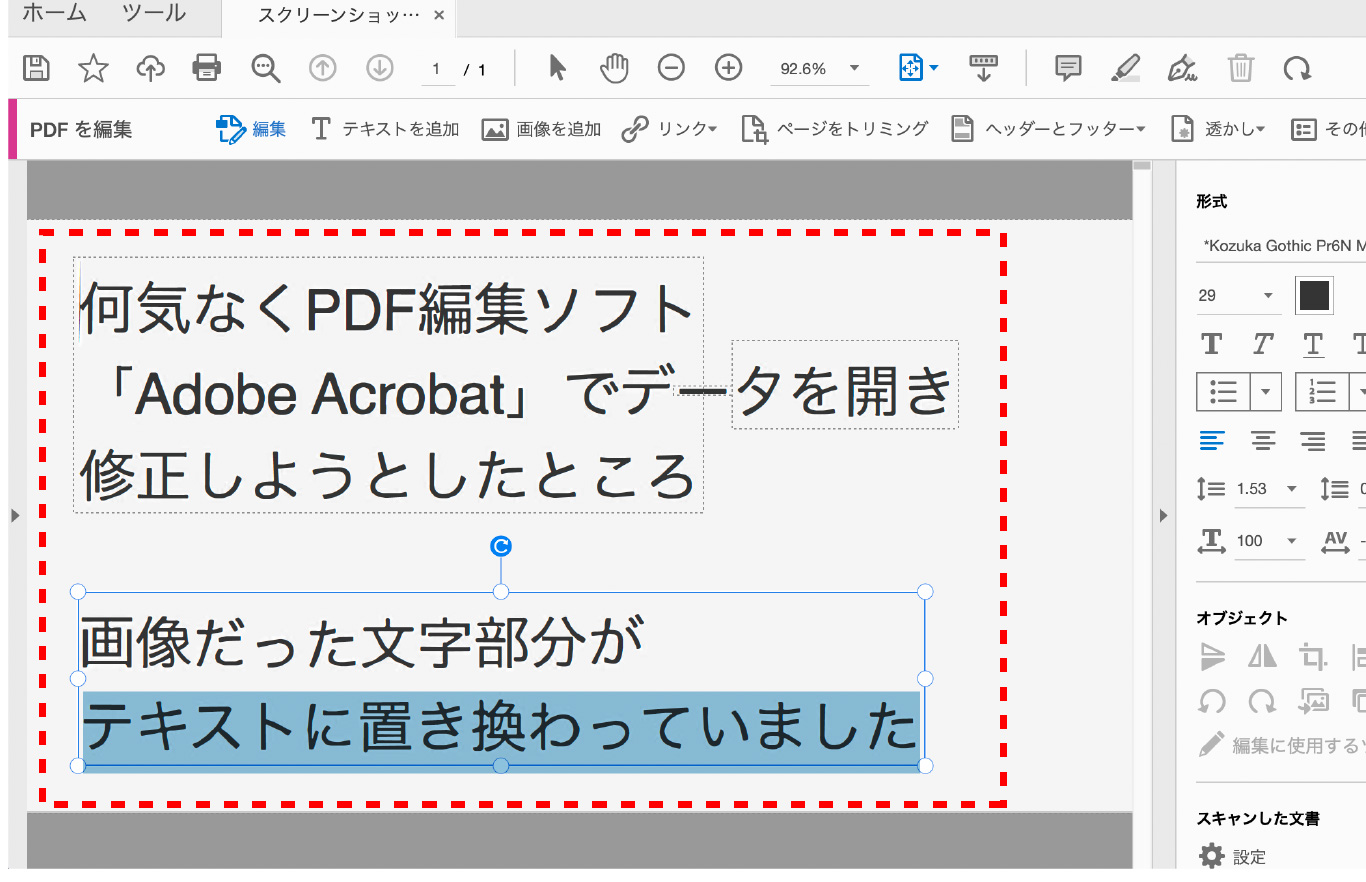Click the fit page scrolling mode icon
The image size is (1366, 882).
910,68
